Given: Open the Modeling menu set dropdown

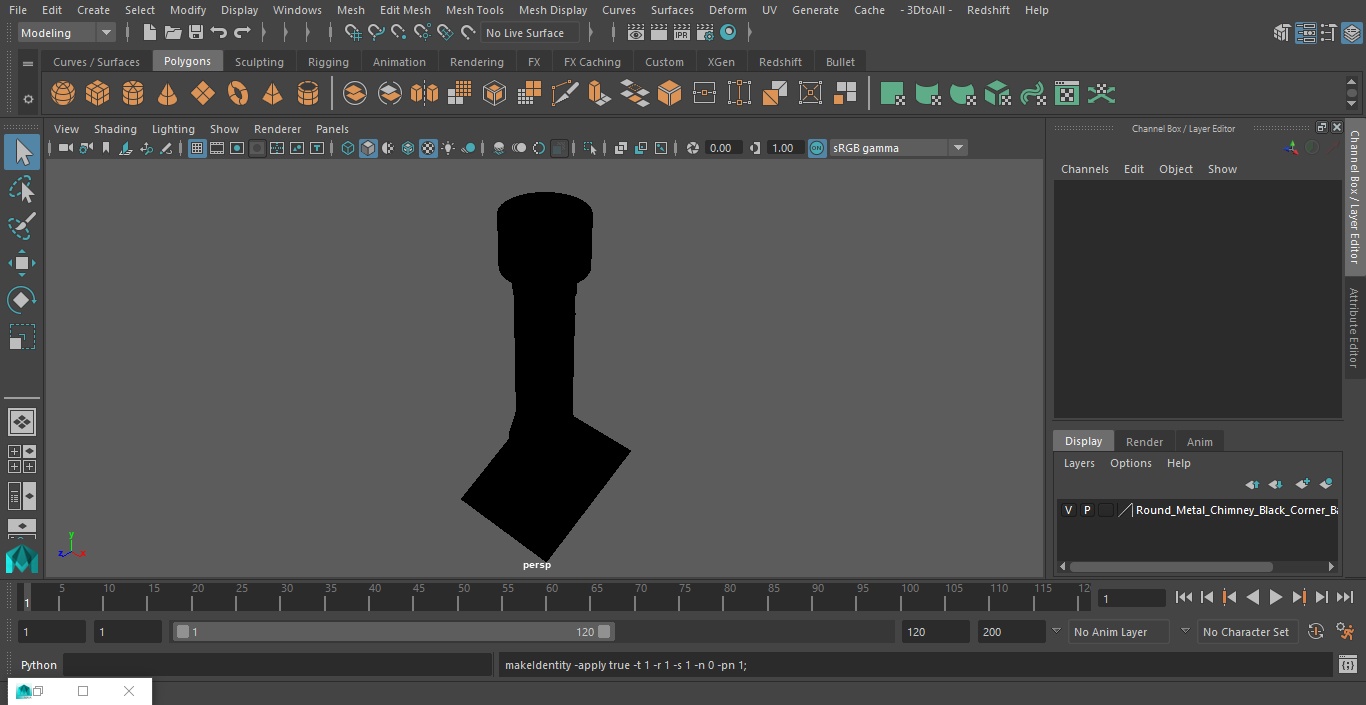Looking at the screenshot, I should (66, 33).
